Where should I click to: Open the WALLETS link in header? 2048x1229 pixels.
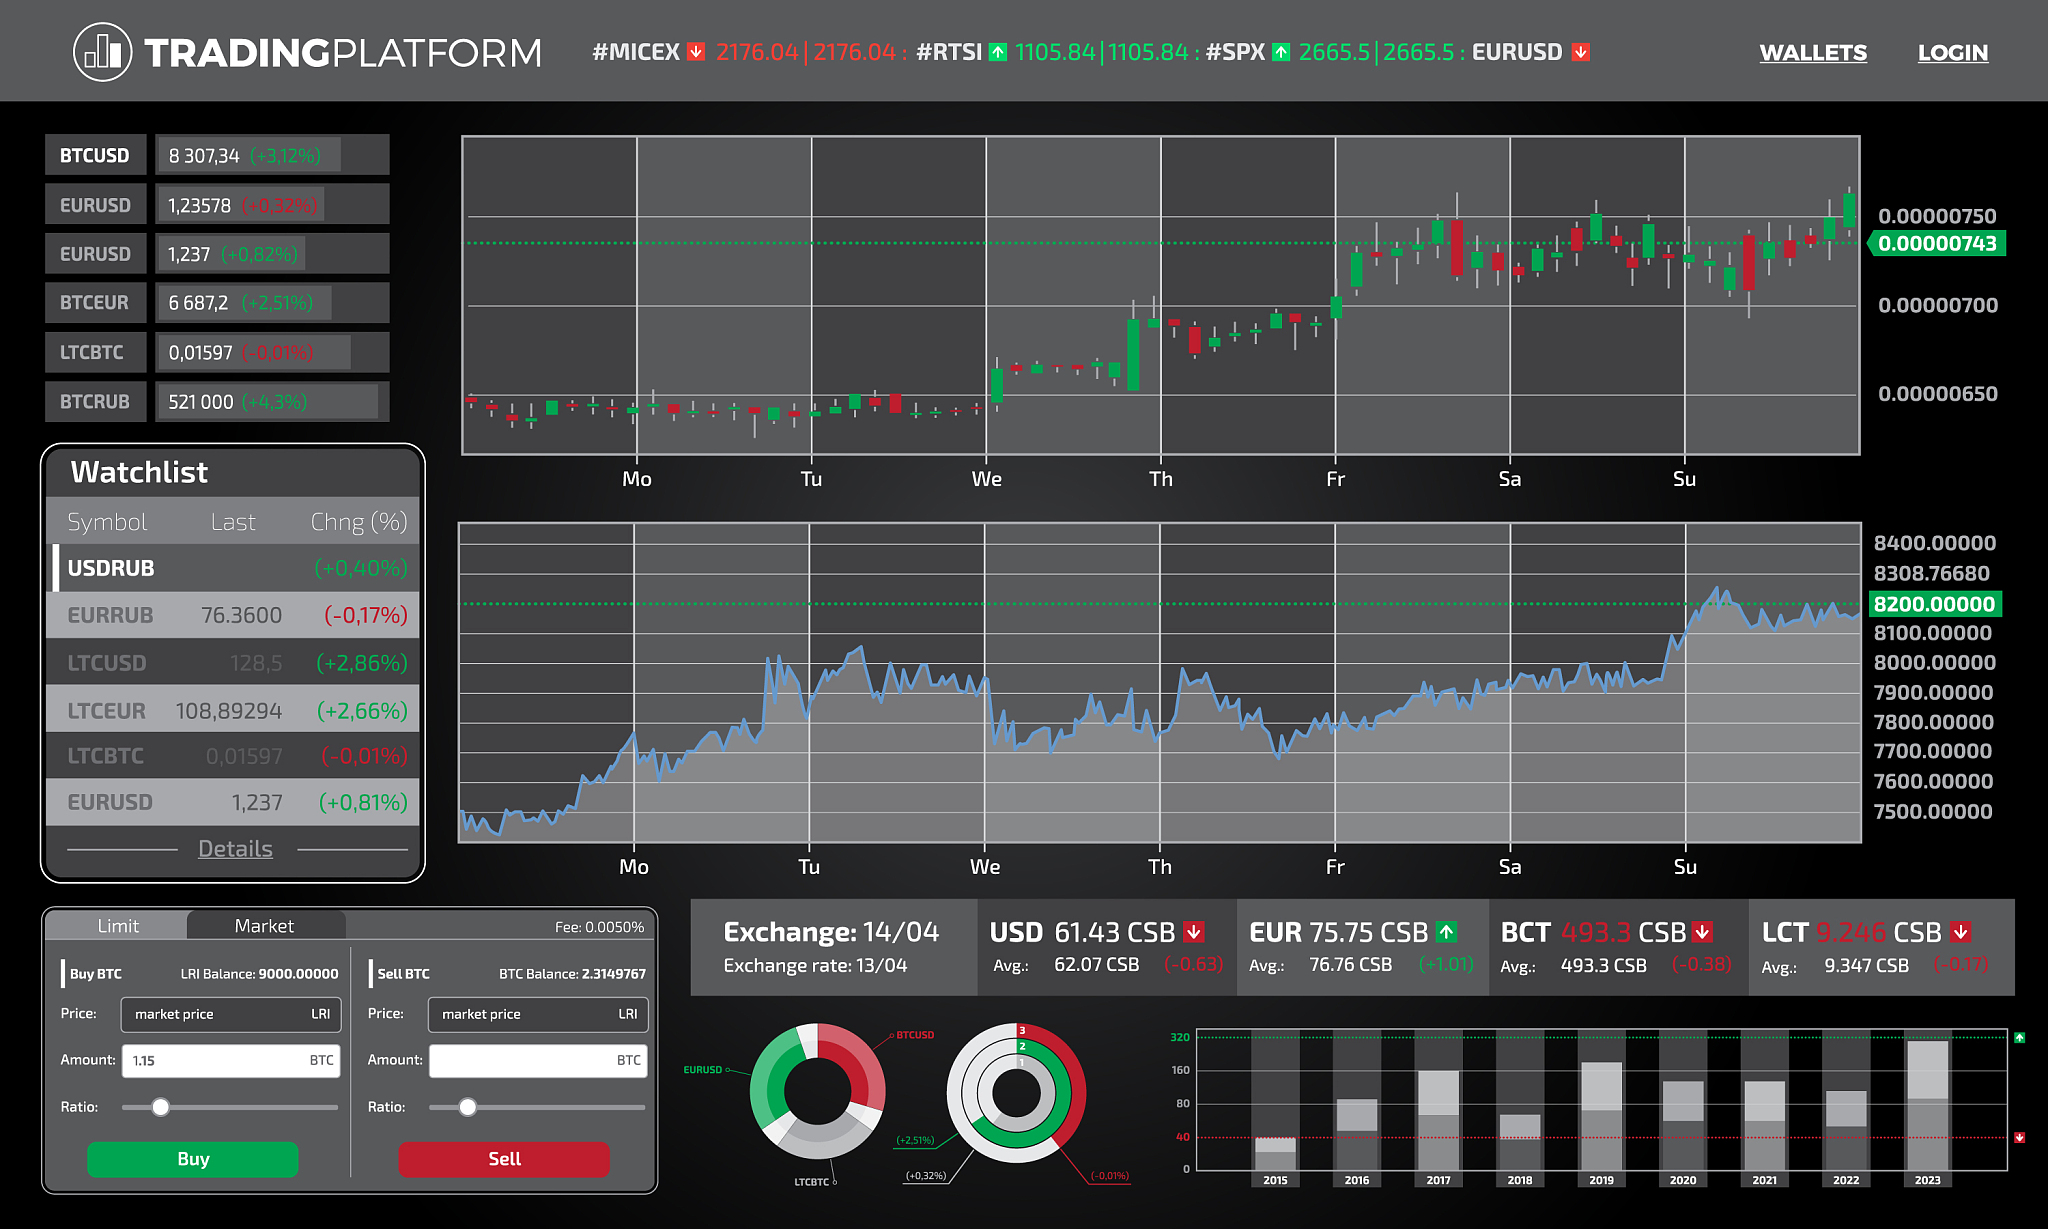pyautogui.click(x=1812, y=53)
